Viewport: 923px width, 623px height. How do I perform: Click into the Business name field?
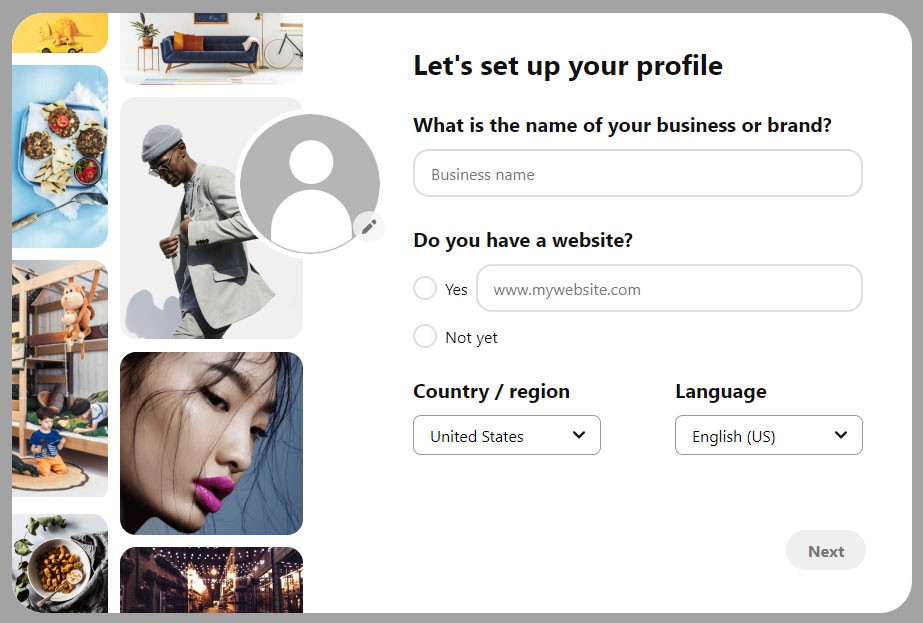(x=638, y=173)
